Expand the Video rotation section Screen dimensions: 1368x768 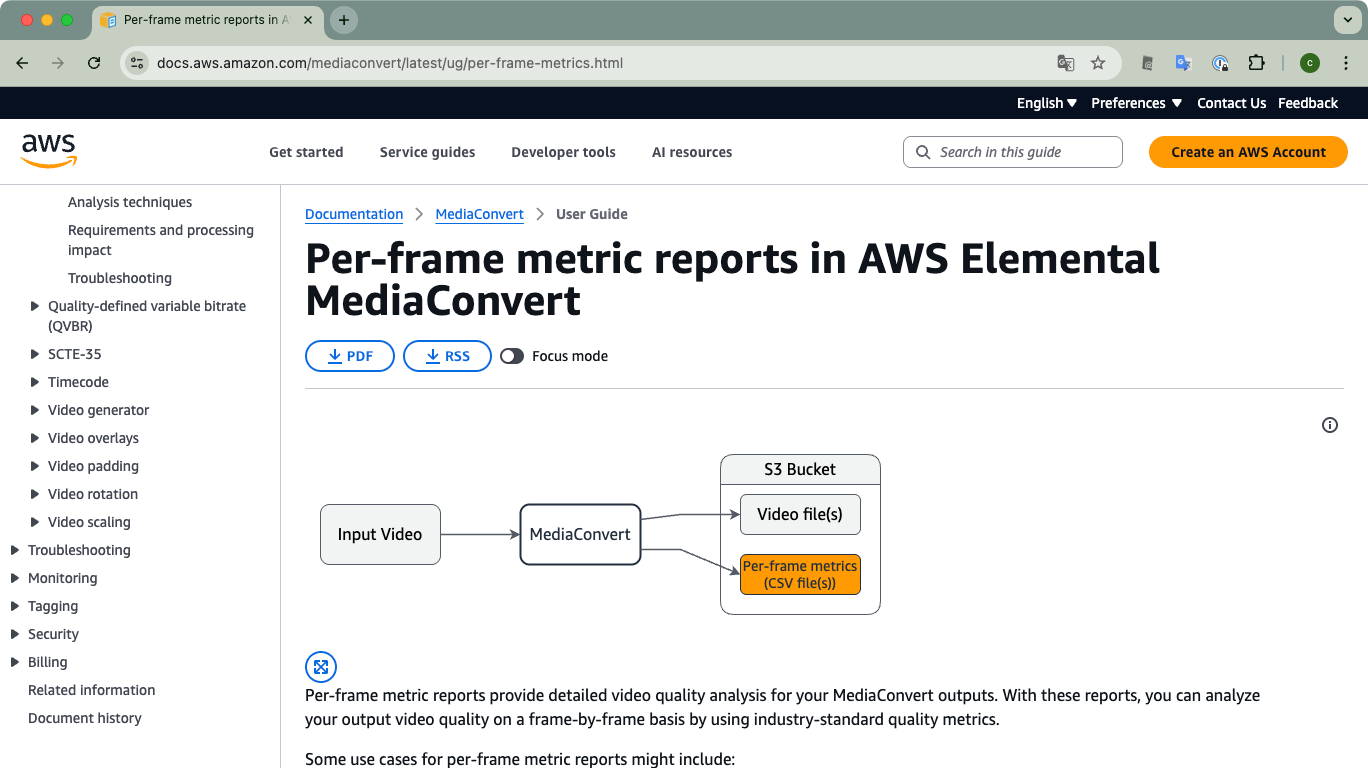[x=36, y=494]
